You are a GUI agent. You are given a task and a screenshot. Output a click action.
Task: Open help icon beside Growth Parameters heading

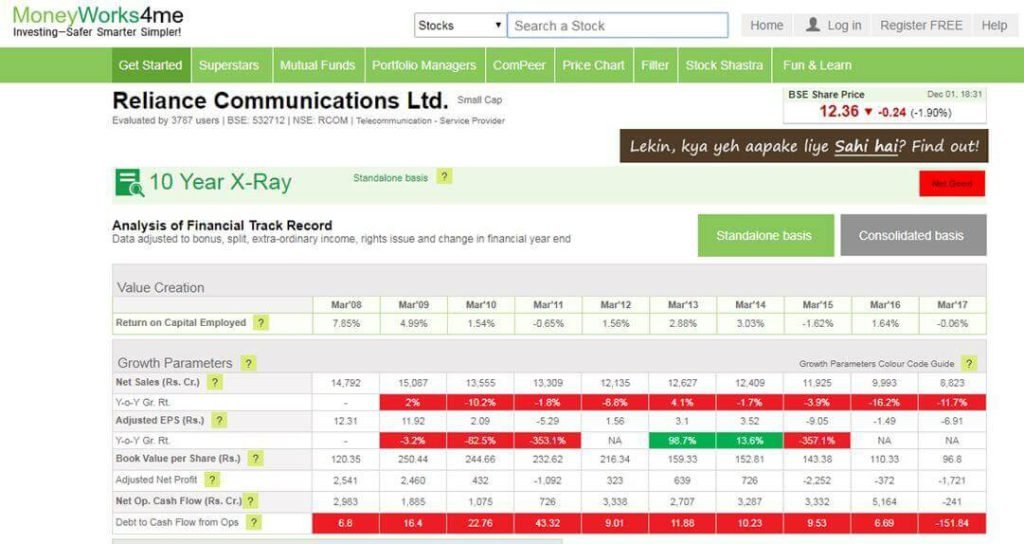click(248, 363)
